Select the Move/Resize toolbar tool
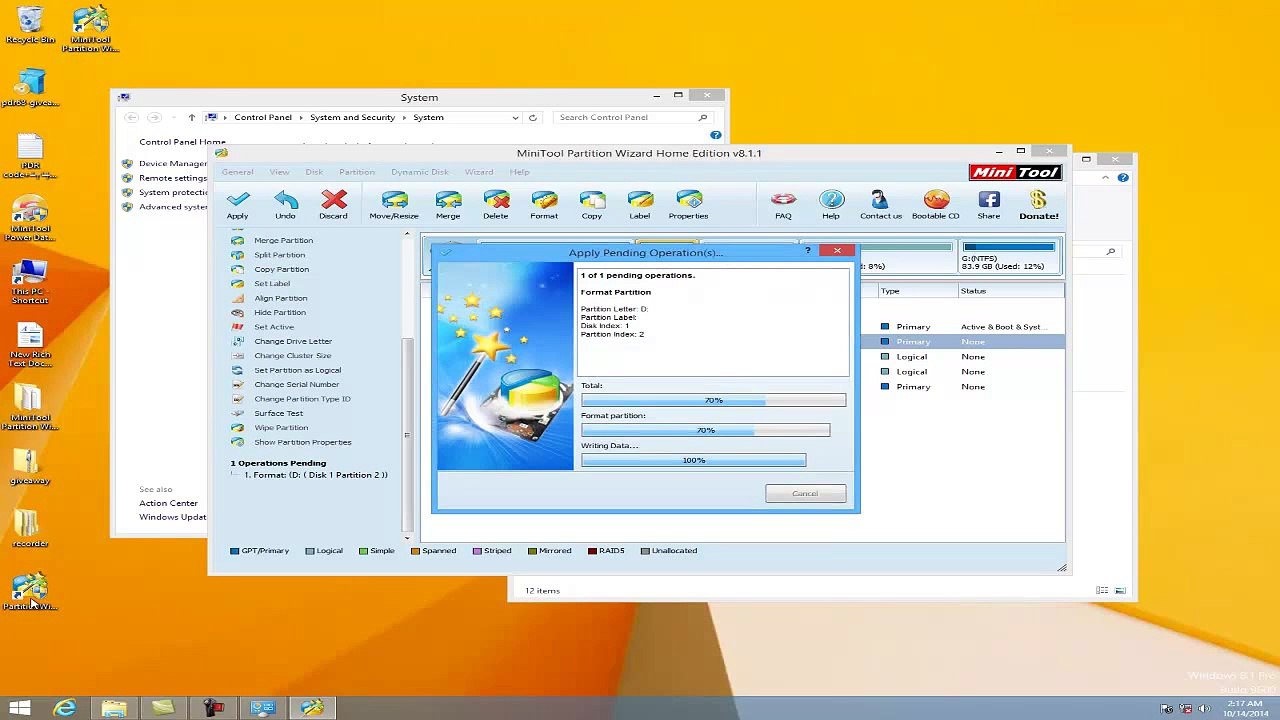 pos(394,204)
